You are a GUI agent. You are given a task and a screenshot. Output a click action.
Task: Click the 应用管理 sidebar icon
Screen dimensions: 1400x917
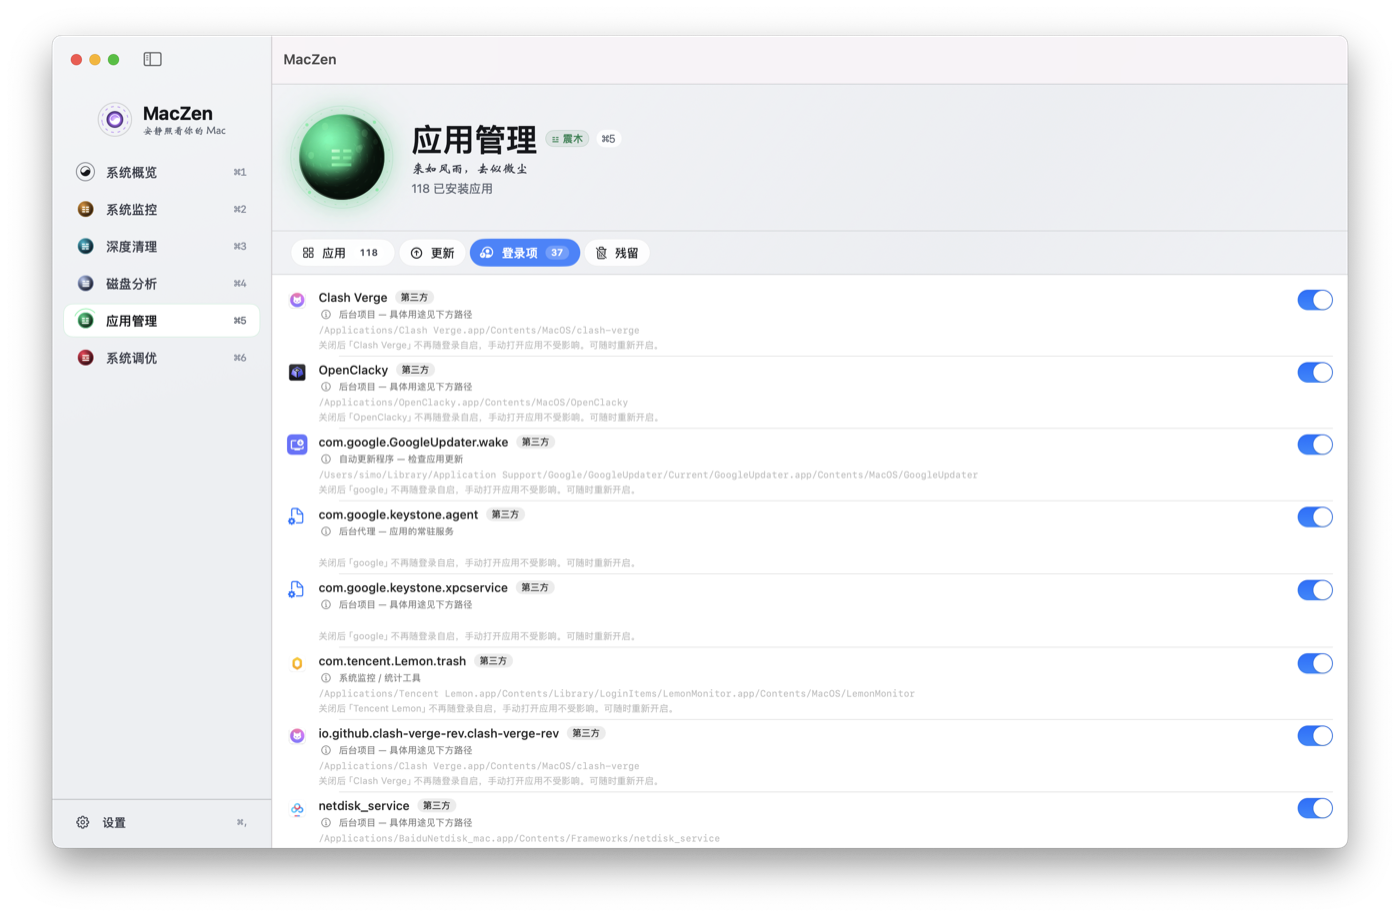point(86,320)
